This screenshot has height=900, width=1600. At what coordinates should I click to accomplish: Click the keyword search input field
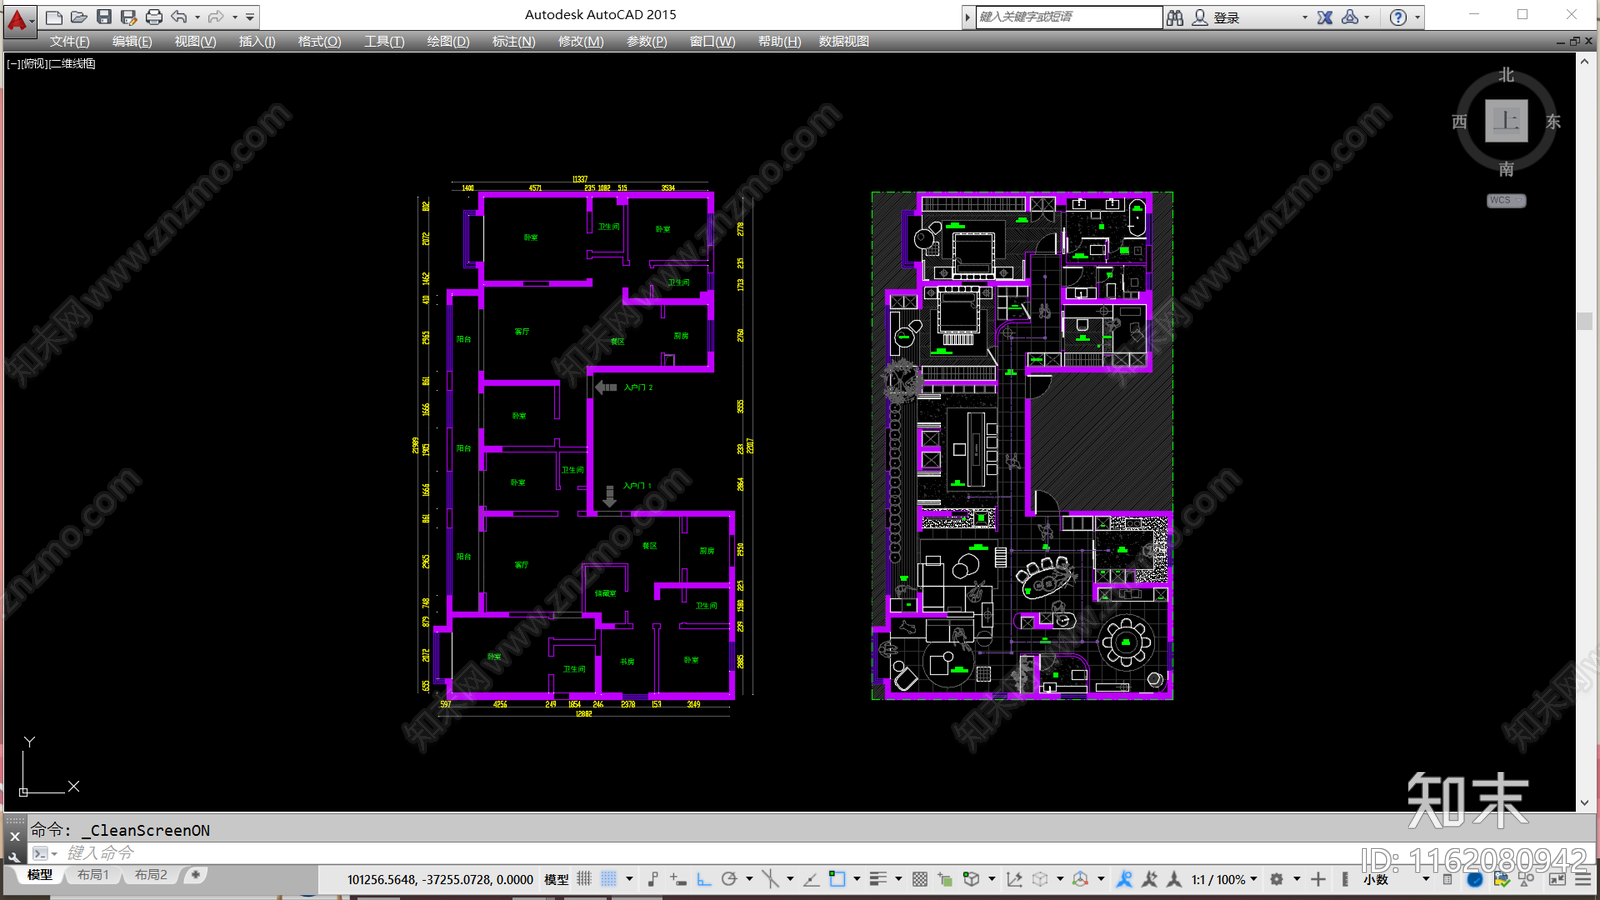click(x=1068, y=17)
